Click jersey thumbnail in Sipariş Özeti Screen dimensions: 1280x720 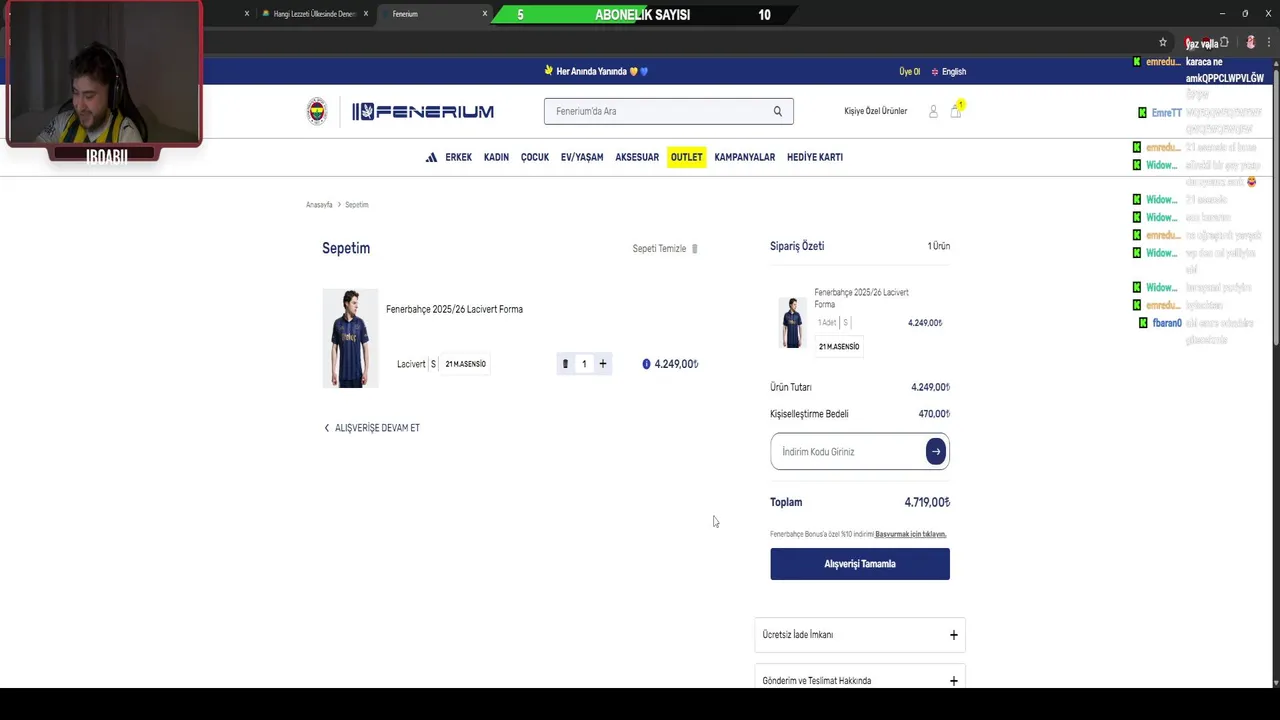792,322
